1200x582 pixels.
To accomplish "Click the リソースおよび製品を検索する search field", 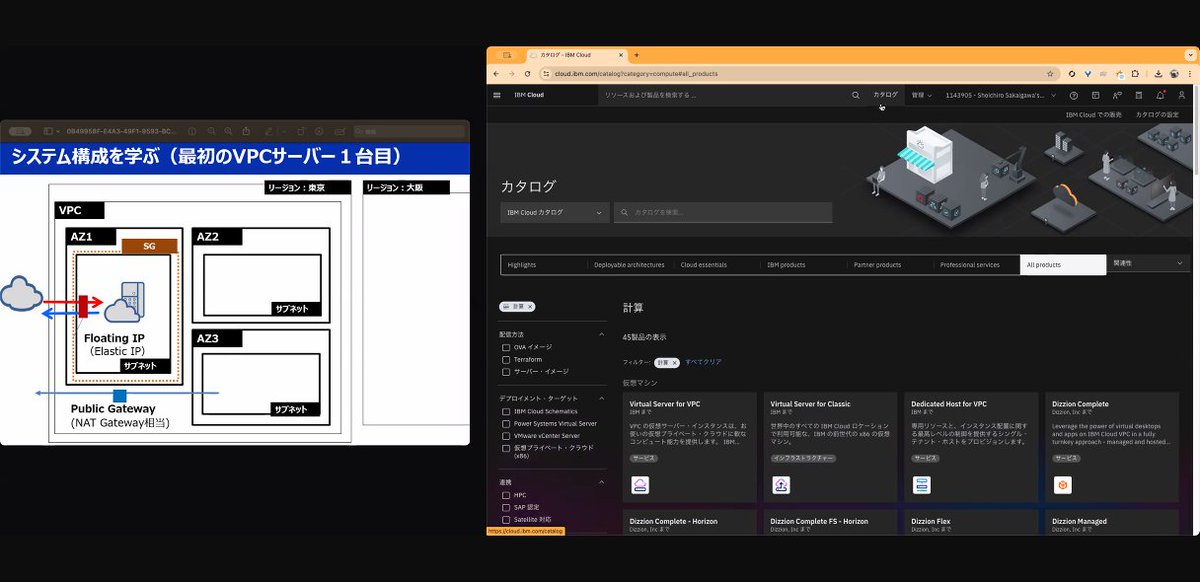I will pos(720,95).
